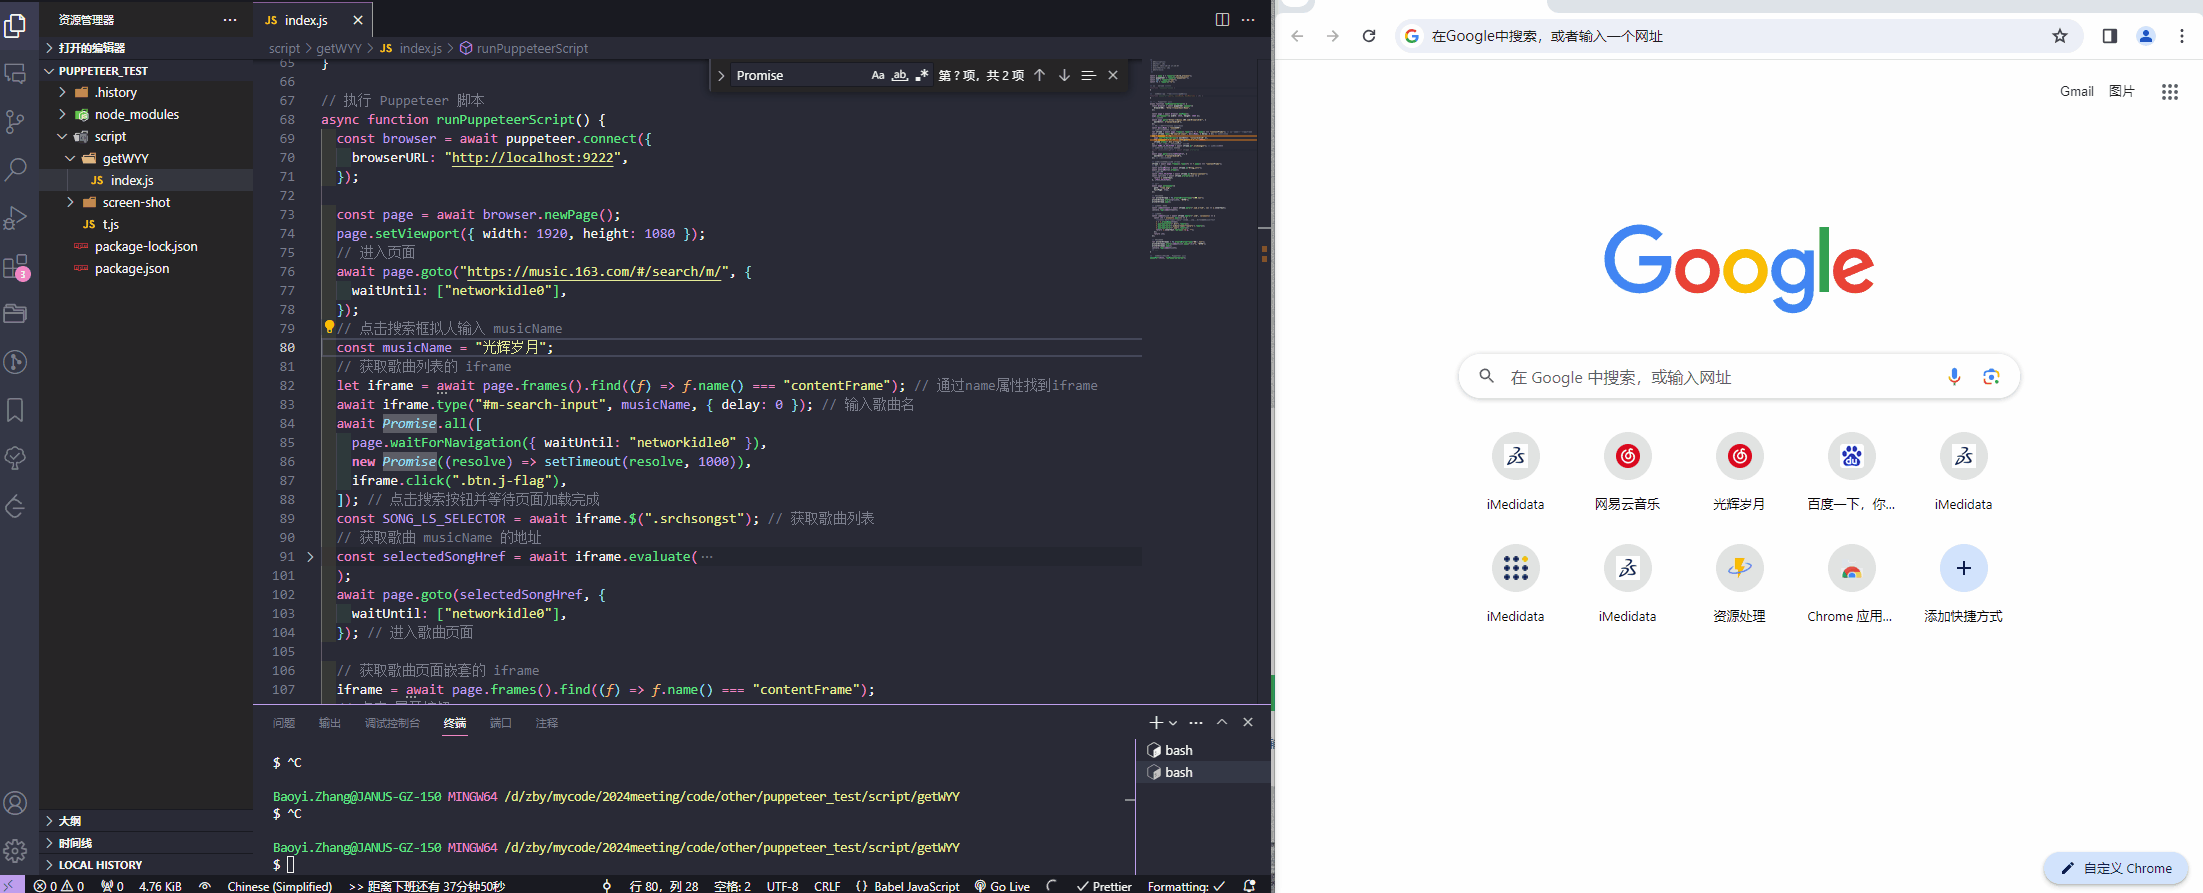
Task: Click the errors and warnings status indicator
Action: (x=59, y=886)
